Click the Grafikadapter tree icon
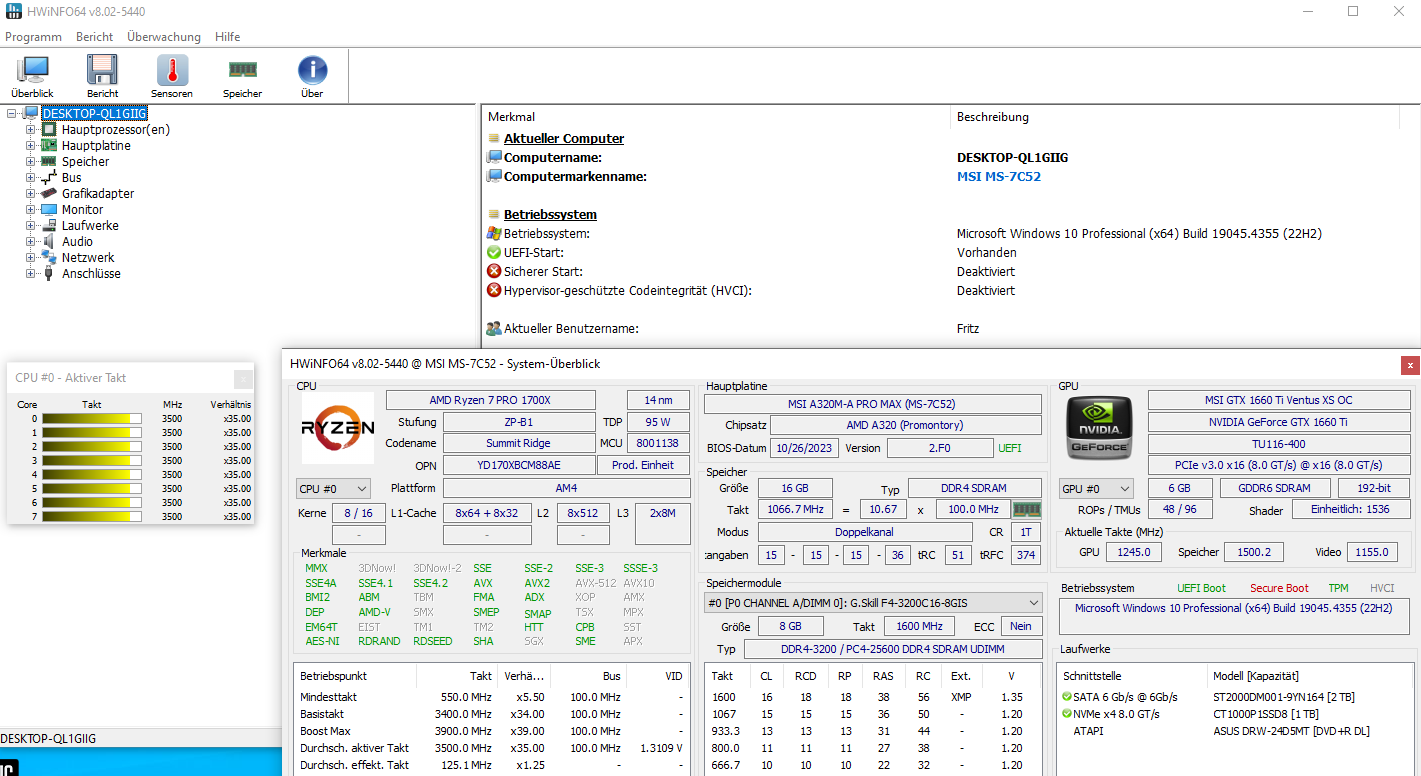This screenshot has width=1421, height=776. point(48,193)
